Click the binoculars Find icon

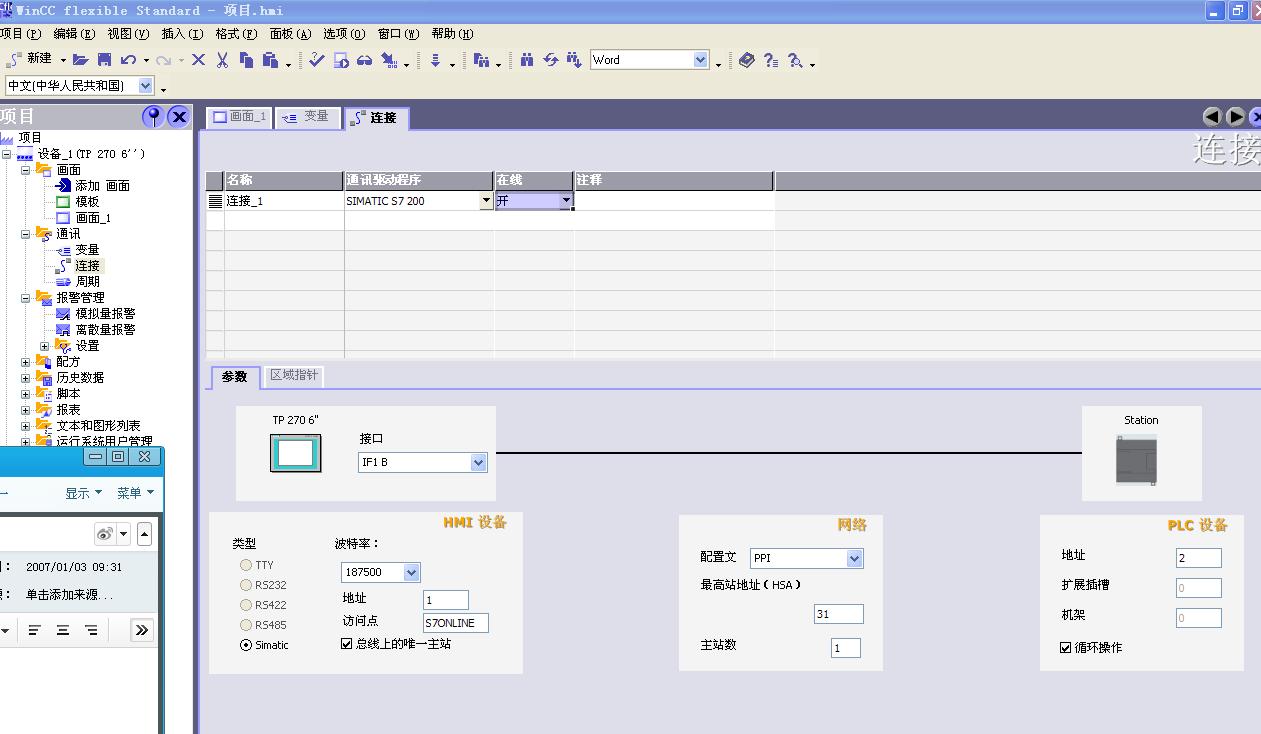(x=526, y=60)
